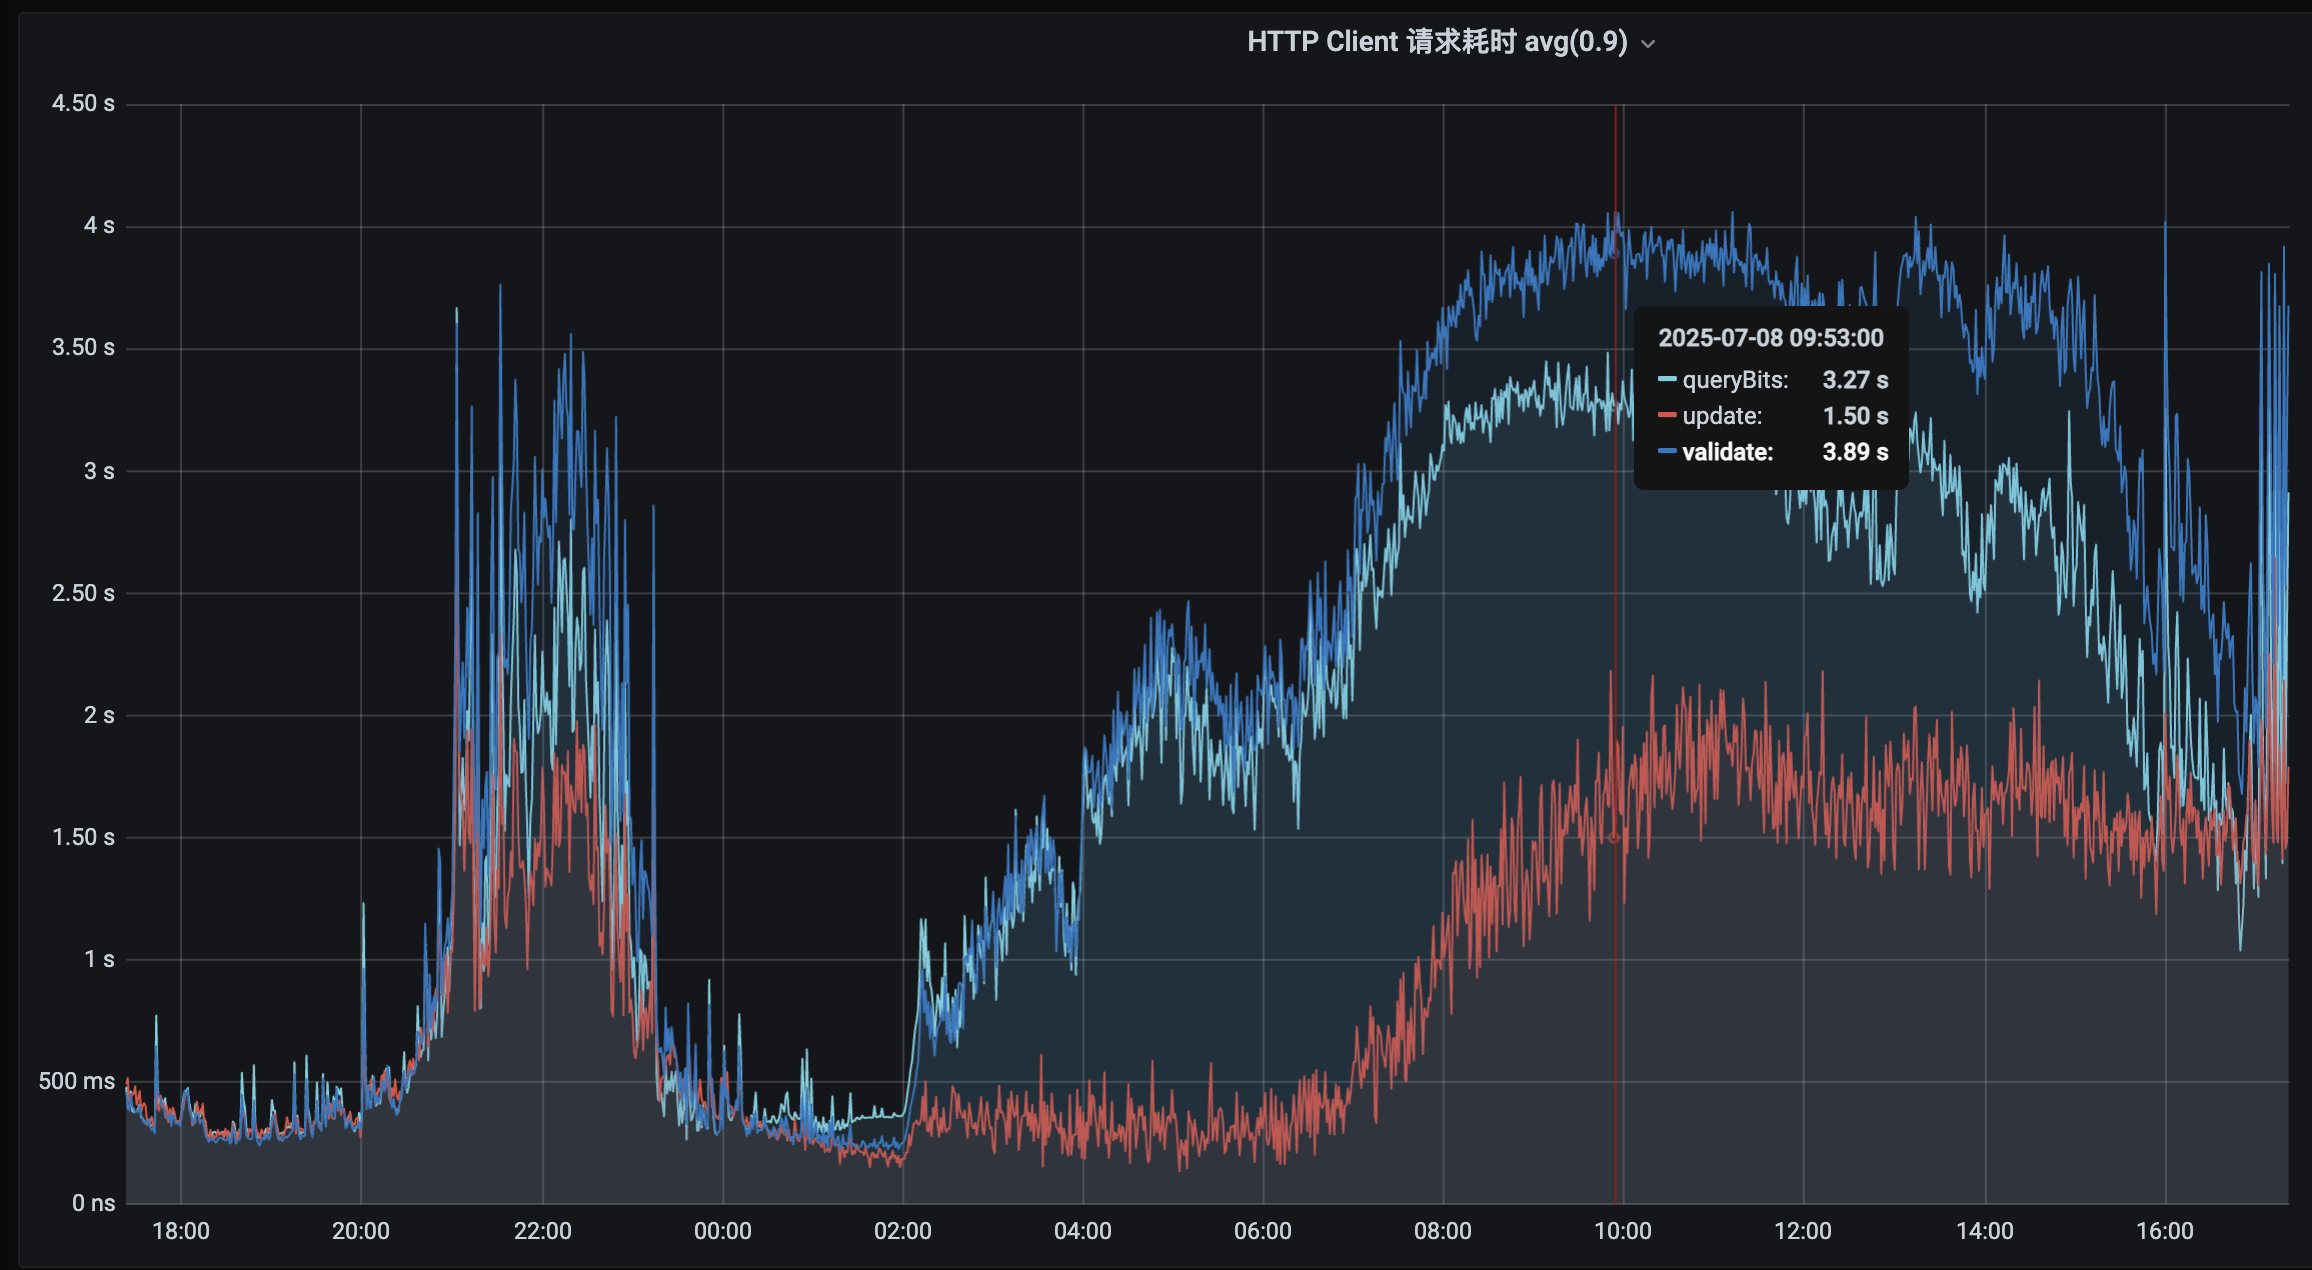2312x1270 pixels.
Task: Click the validate blue color swatch in tooltip
Action: coord(1666,452)
